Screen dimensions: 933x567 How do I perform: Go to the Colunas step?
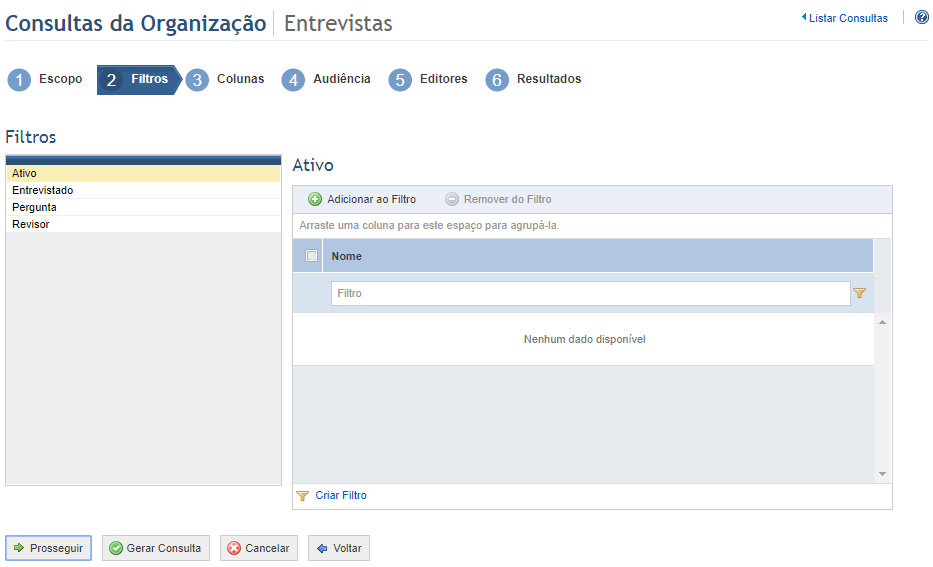[x=240, y=79]
